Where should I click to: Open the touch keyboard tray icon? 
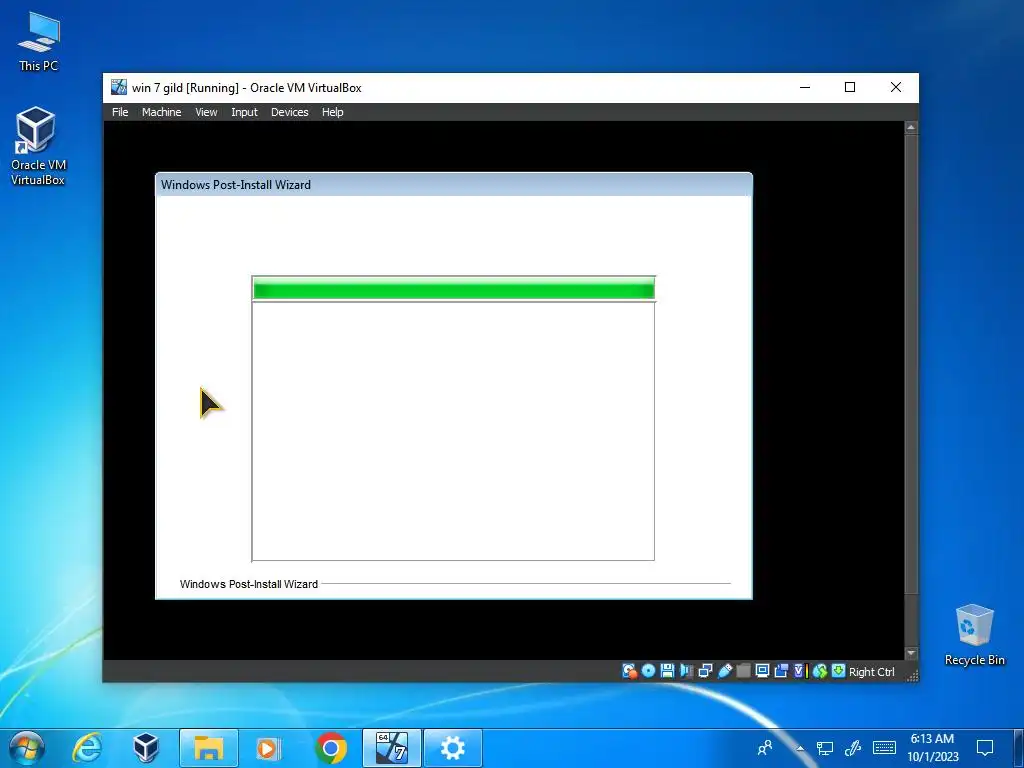(884, 747)
